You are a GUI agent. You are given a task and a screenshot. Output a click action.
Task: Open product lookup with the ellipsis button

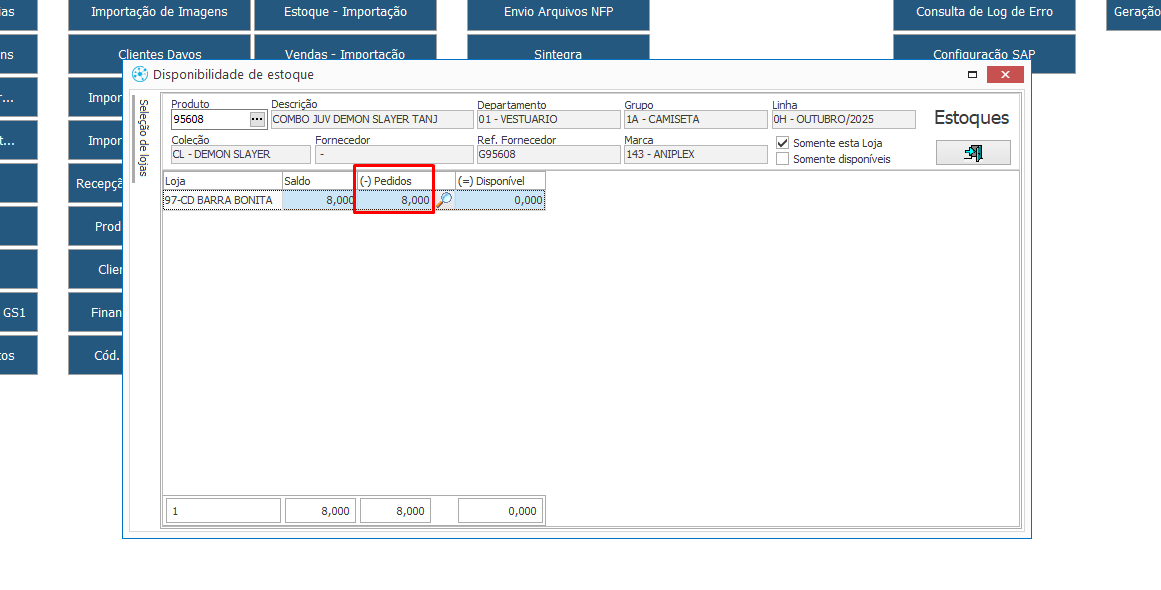coord(257,119)
